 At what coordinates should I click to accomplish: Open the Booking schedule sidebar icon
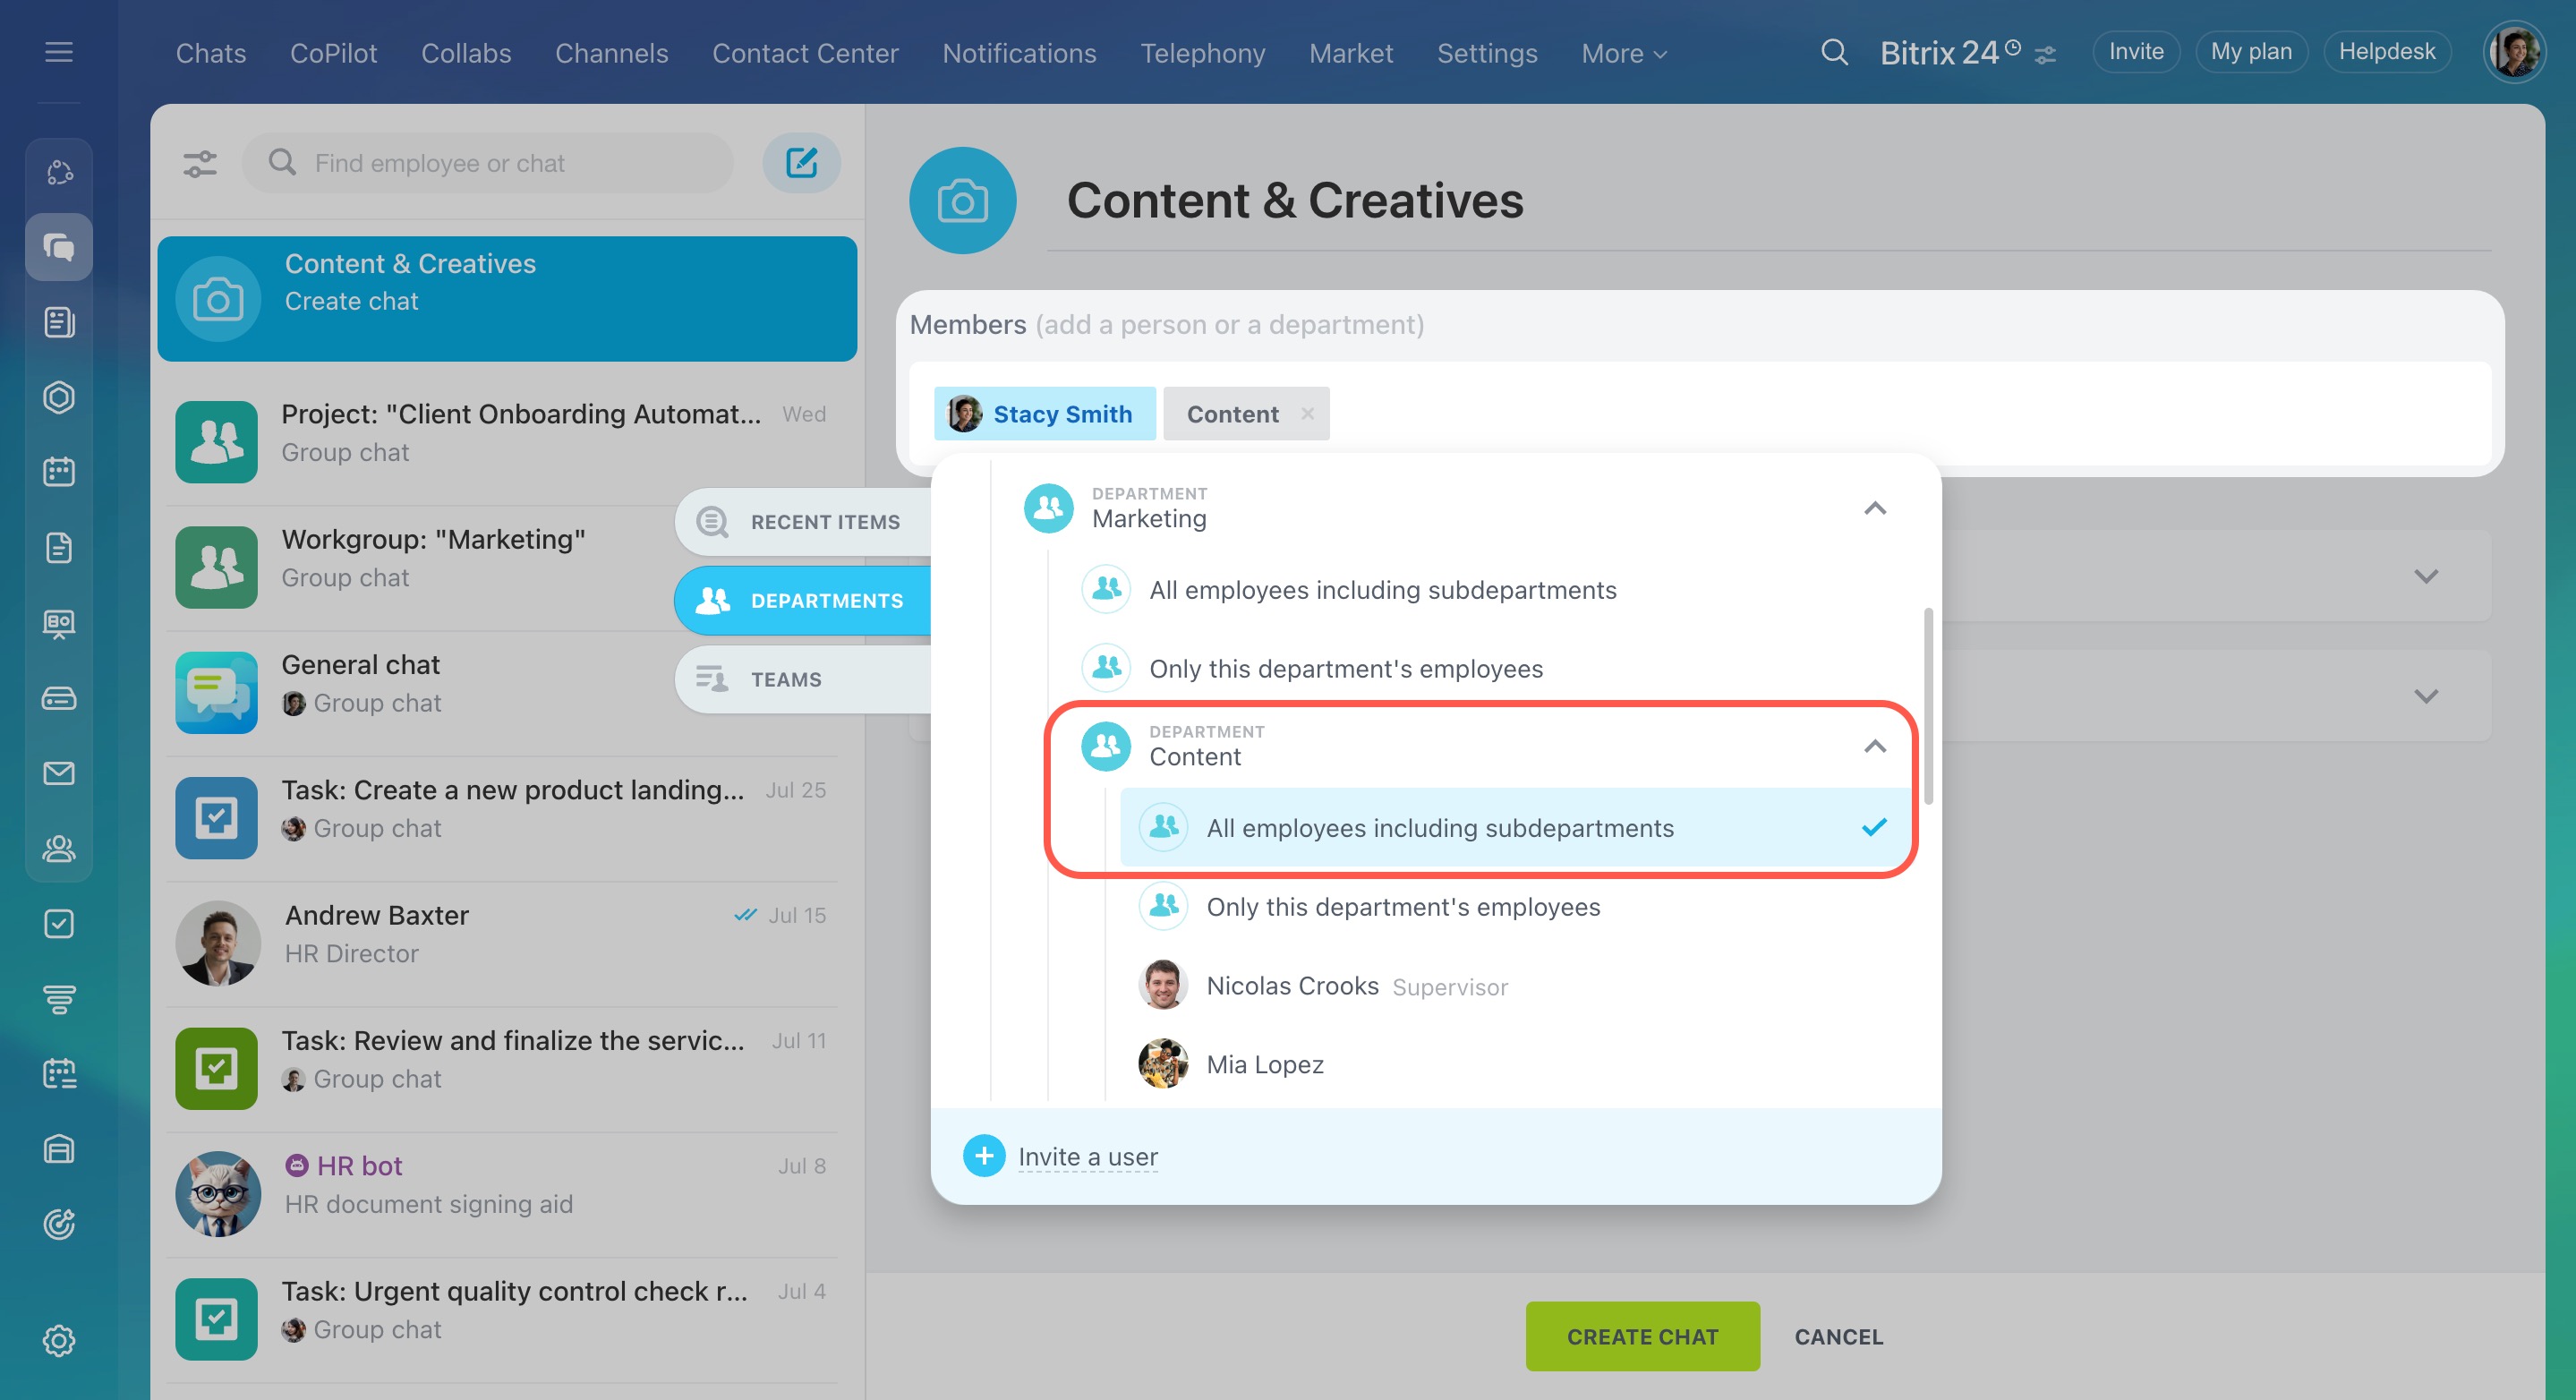(59, 1074)
